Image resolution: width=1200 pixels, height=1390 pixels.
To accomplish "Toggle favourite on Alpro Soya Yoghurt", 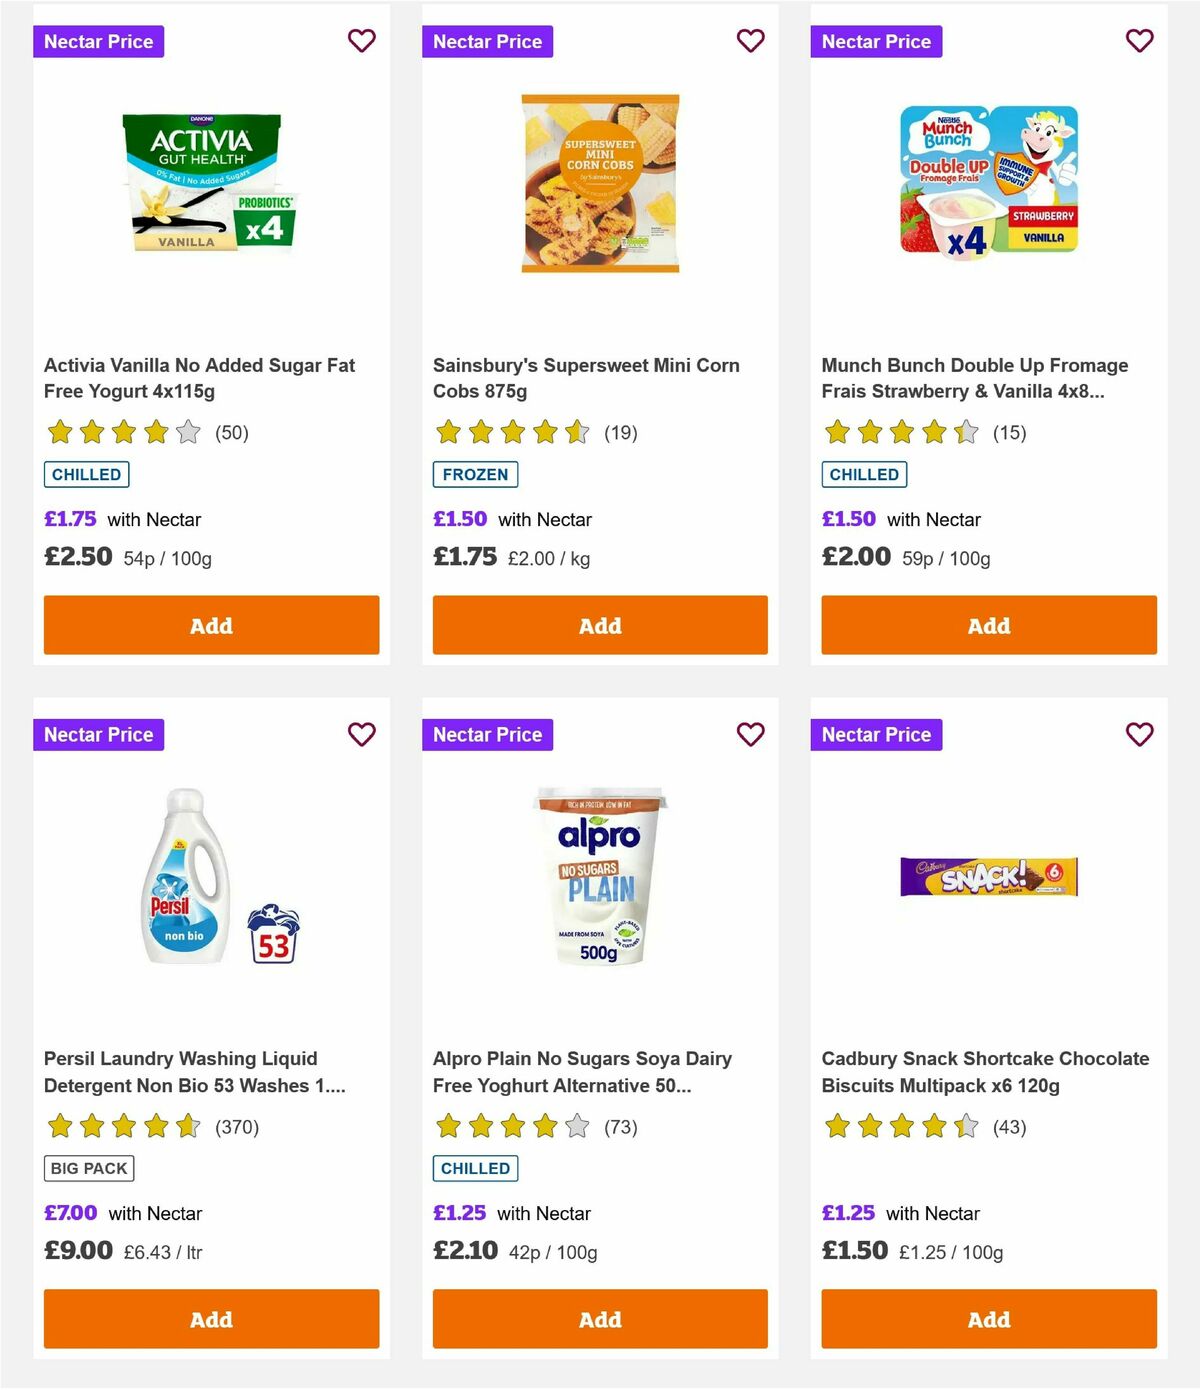I will tap(750, 734).
